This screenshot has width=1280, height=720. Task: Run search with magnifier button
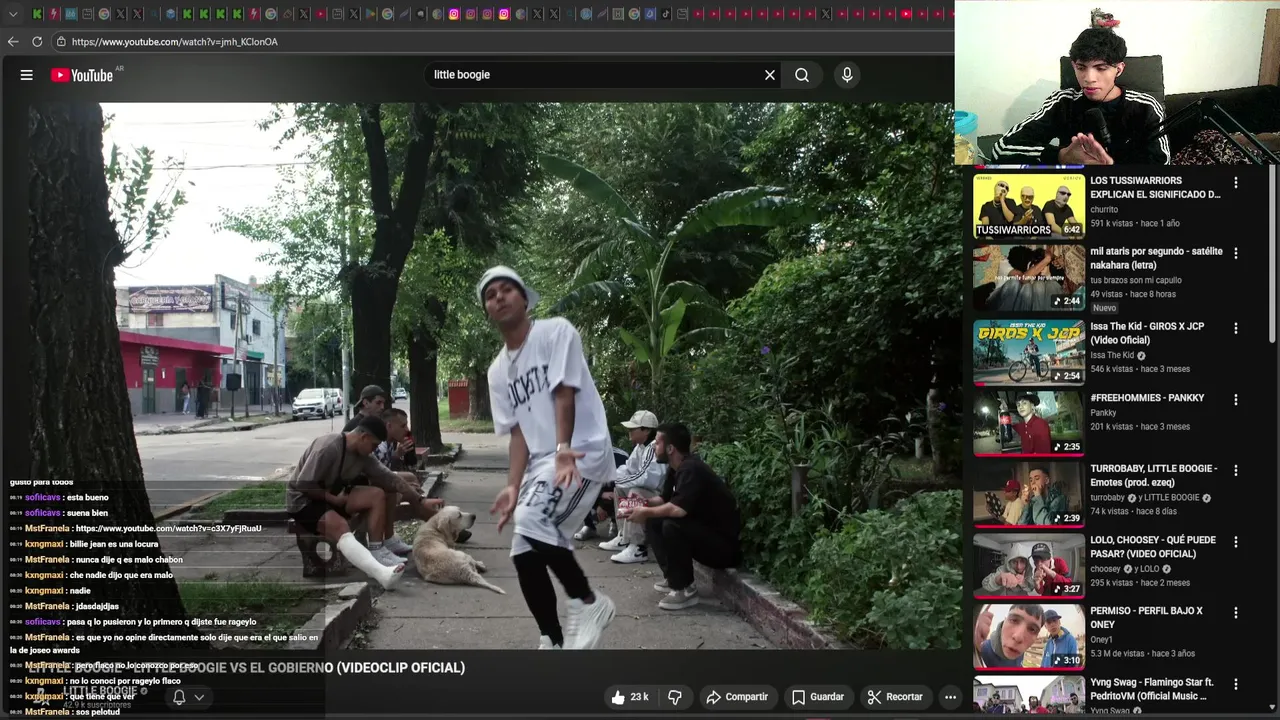802,75
